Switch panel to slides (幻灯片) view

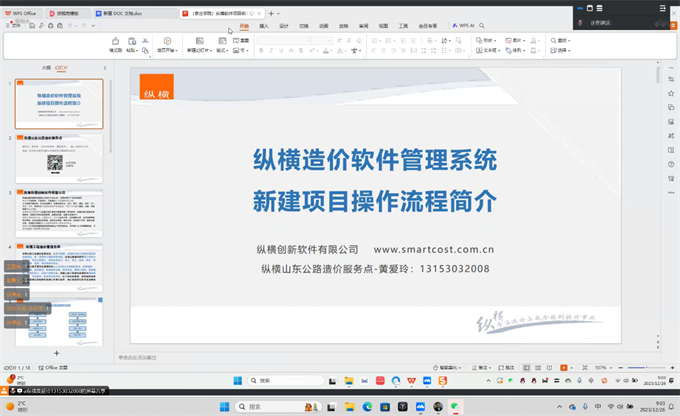tap(62, 67)
